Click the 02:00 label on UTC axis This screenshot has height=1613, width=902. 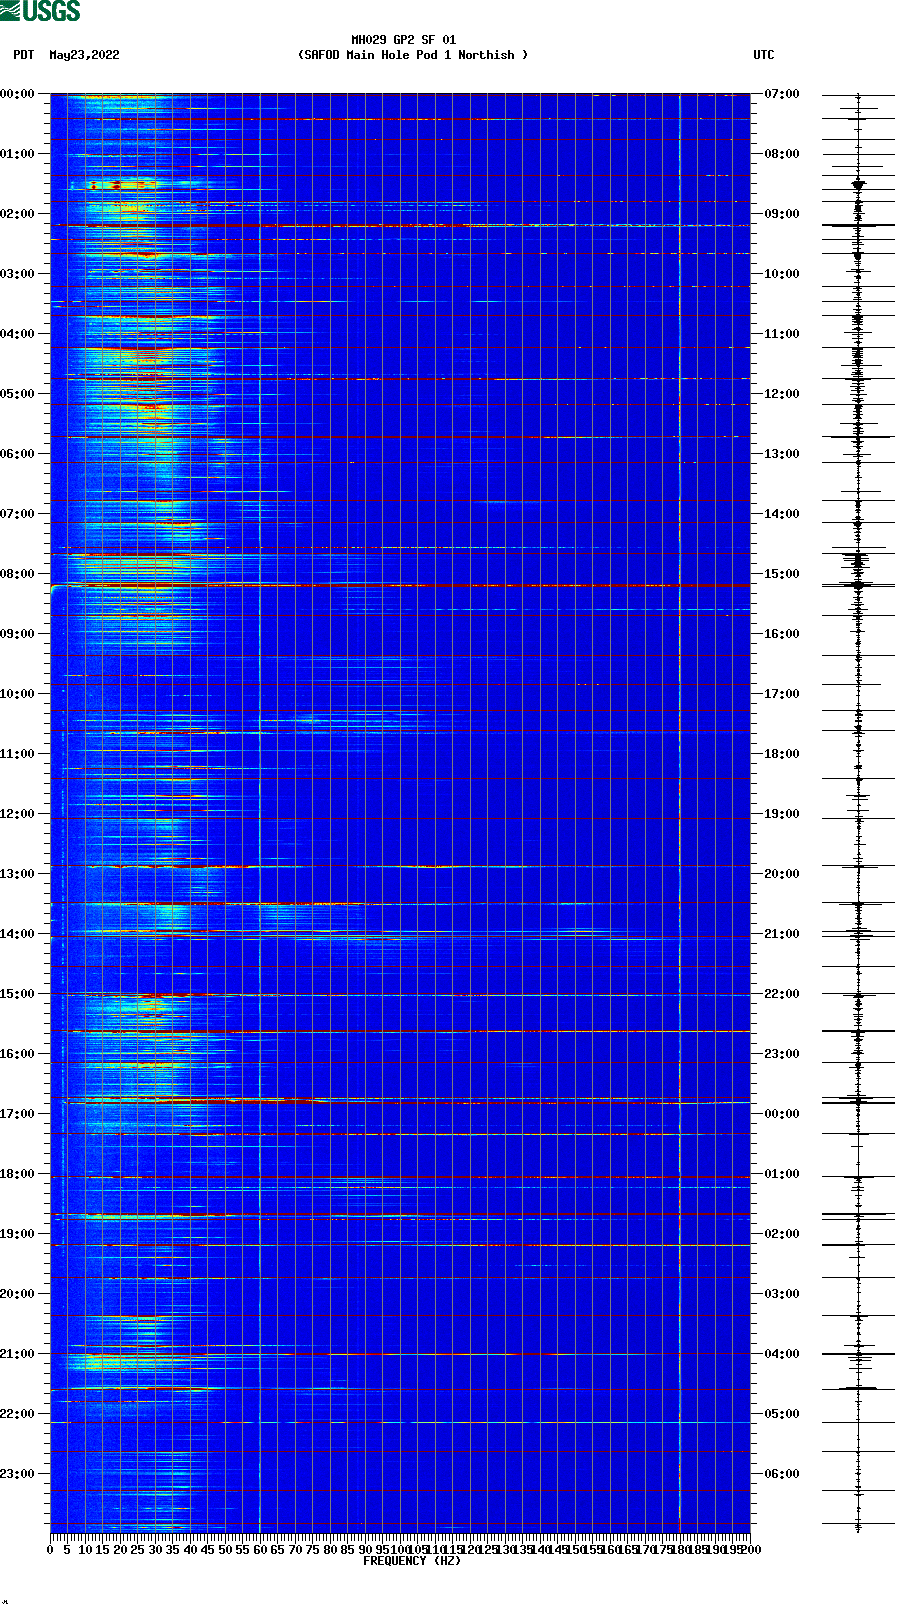(x=782, y=1234)
